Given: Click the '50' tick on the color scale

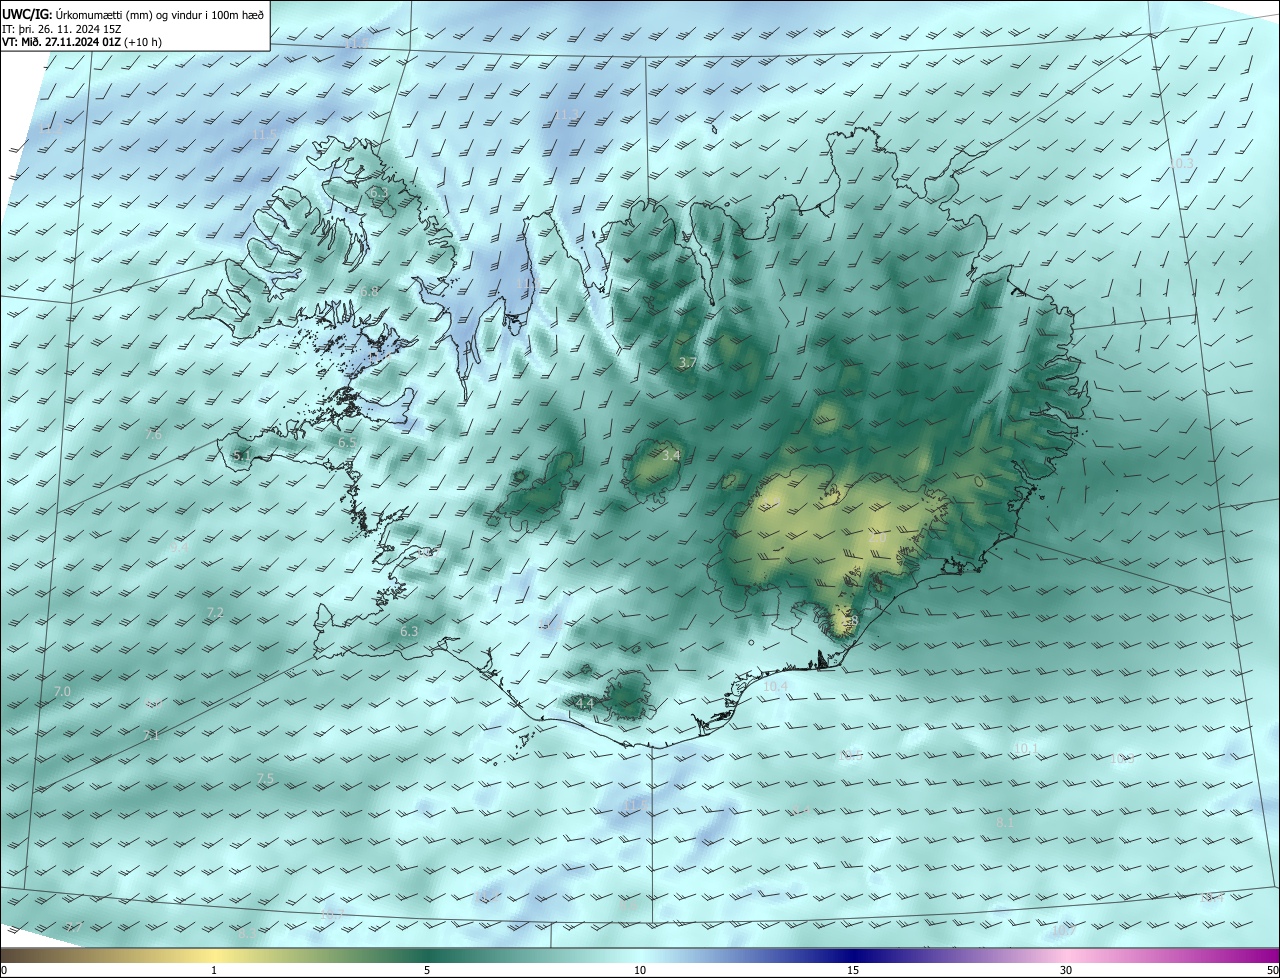Looking at the screenshot, I should pyautogui.click(x=1272, y=971).
